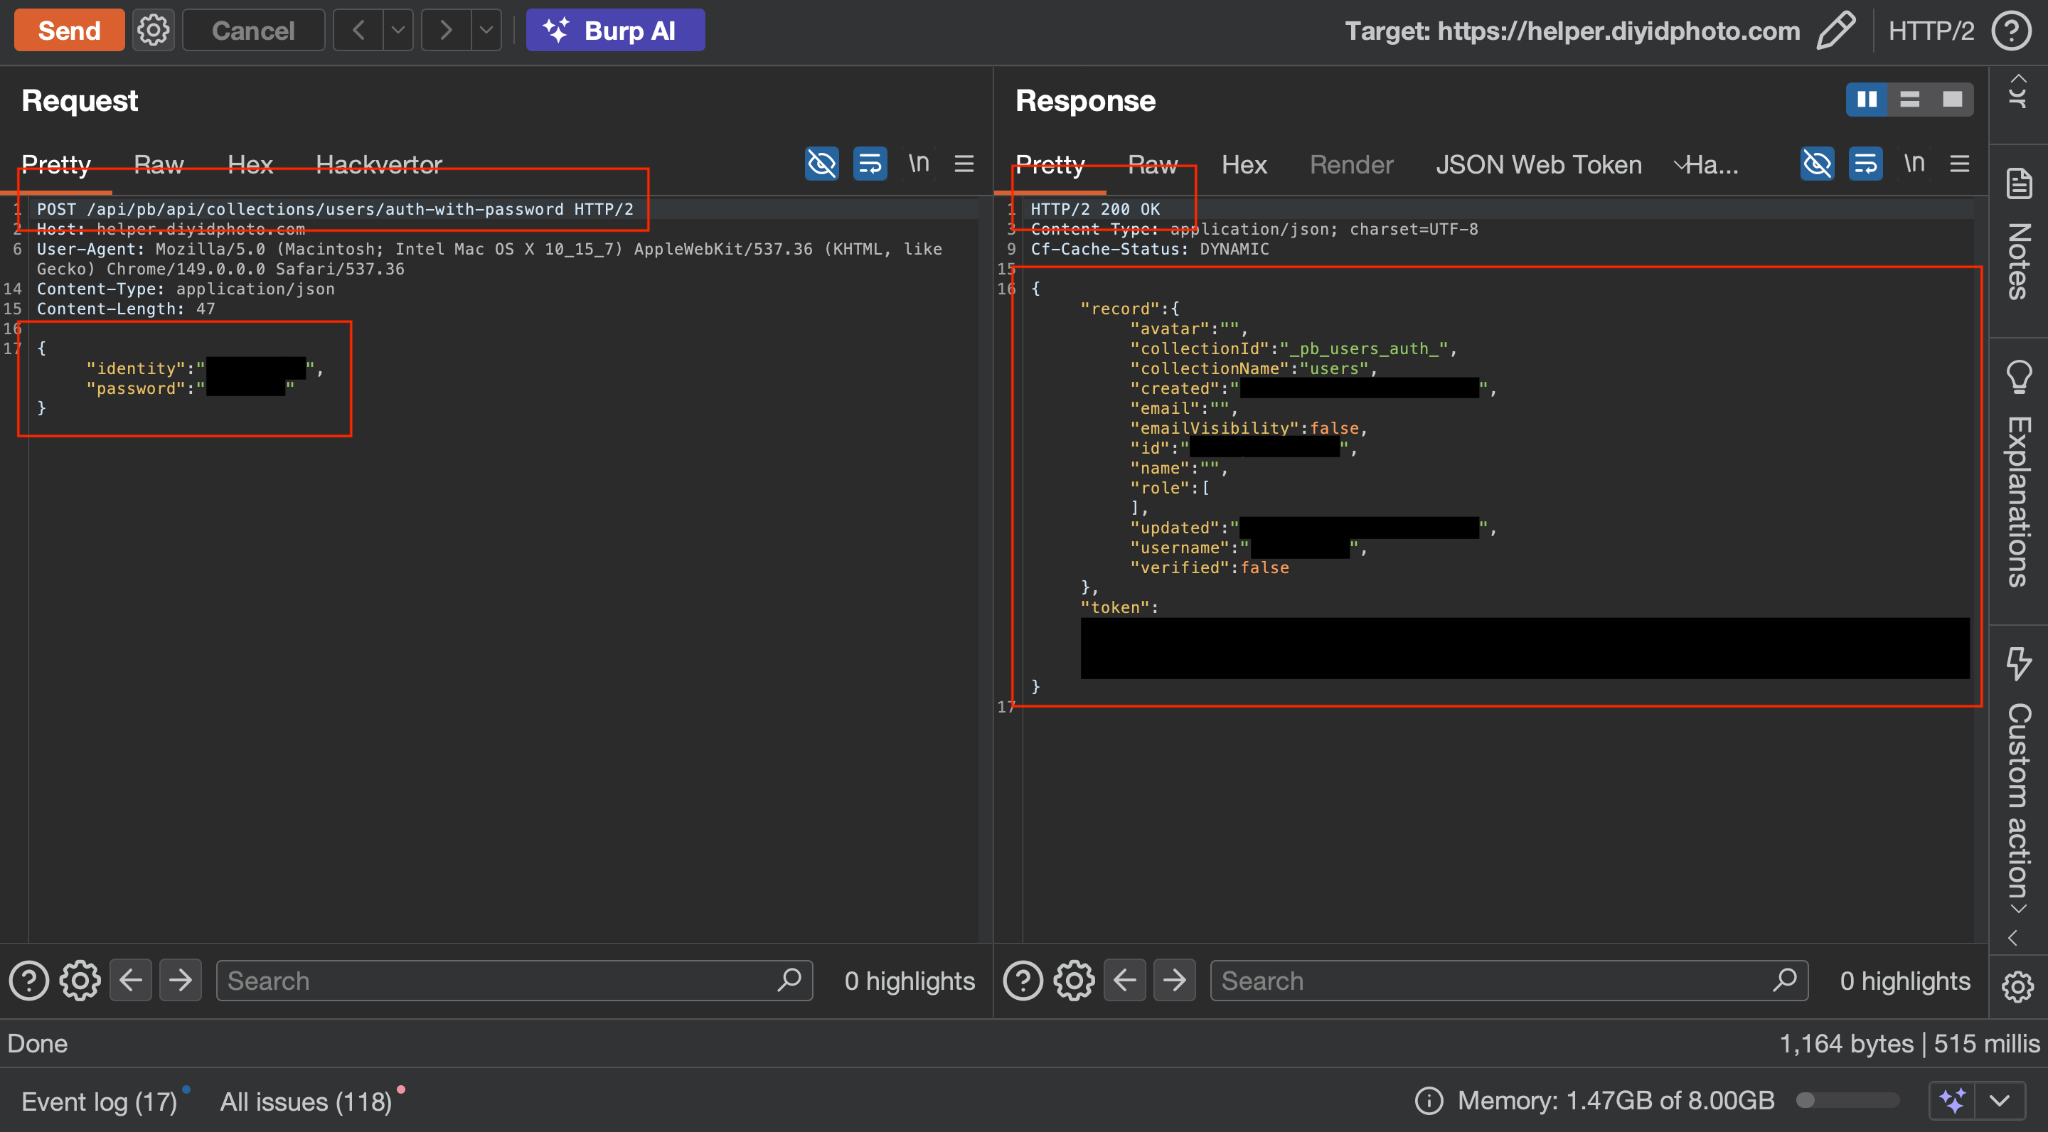Expand the forward history dropdown arrow

(x=486, y=30)
